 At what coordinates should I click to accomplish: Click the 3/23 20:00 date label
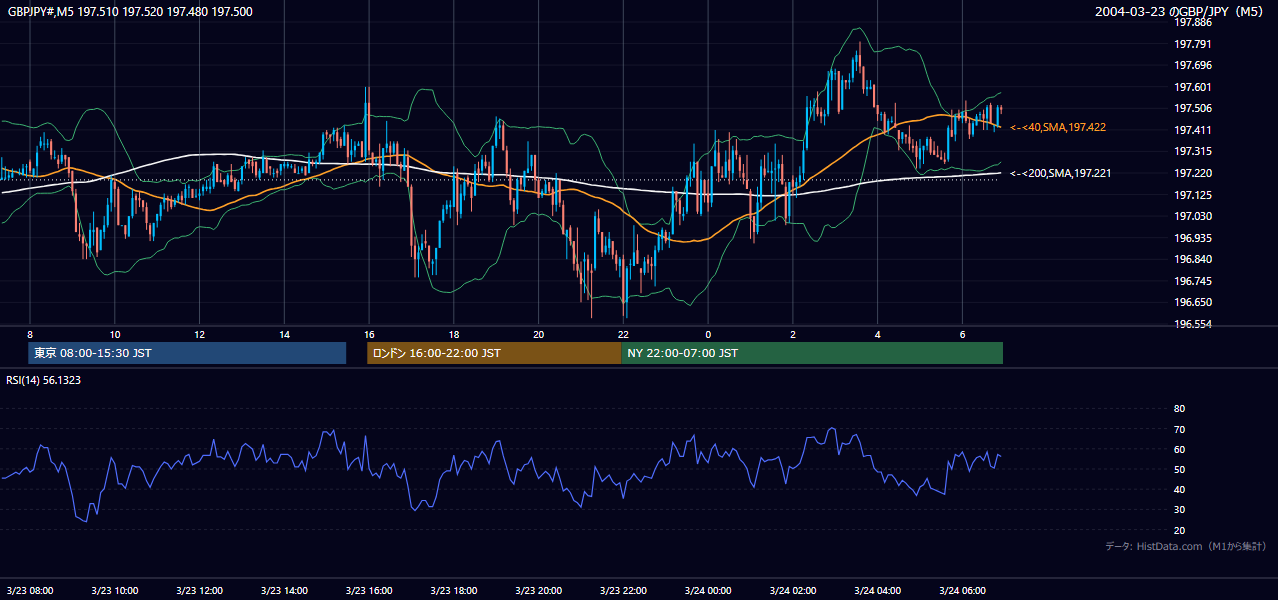pyautogui.click(x=539, y=590)
